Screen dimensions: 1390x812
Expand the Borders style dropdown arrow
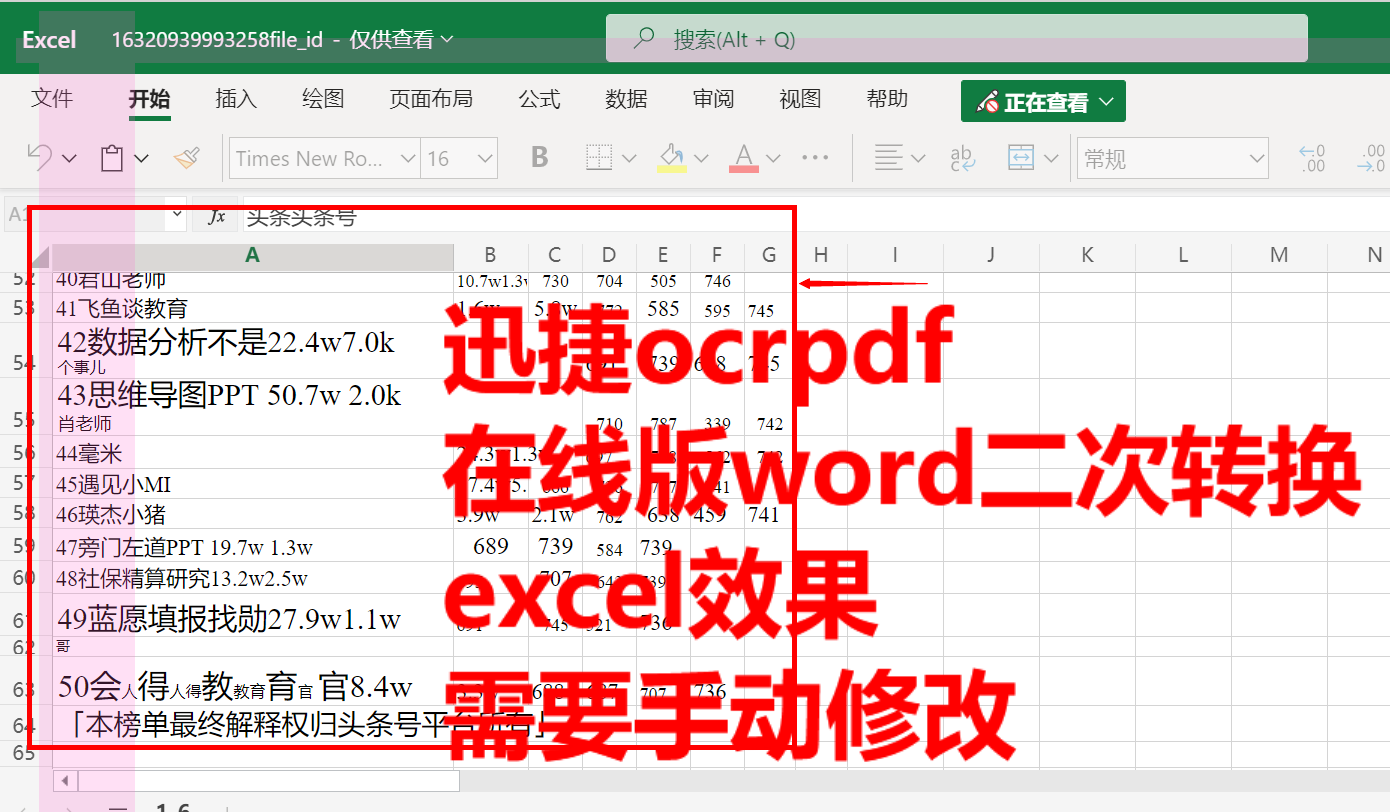click(629, 158)
